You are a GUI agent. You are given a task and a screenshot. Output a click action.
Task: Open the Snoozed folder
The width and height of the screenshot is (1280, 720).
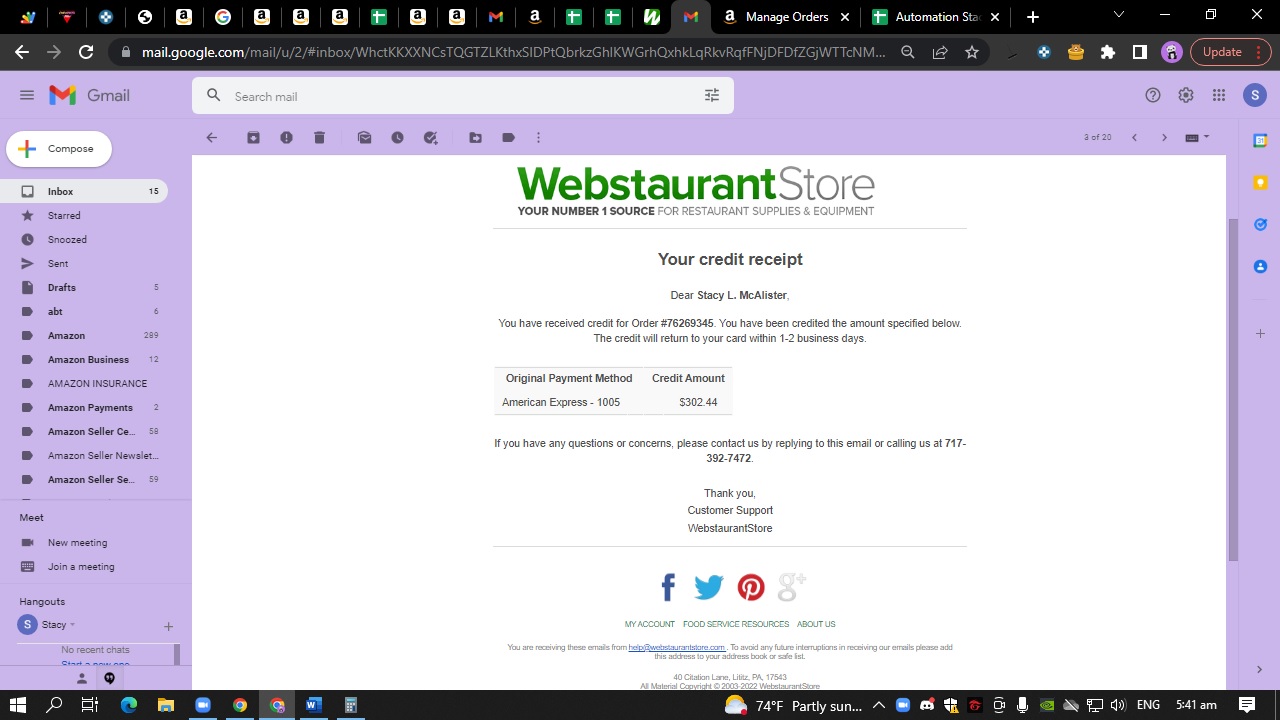coord(84,239)
